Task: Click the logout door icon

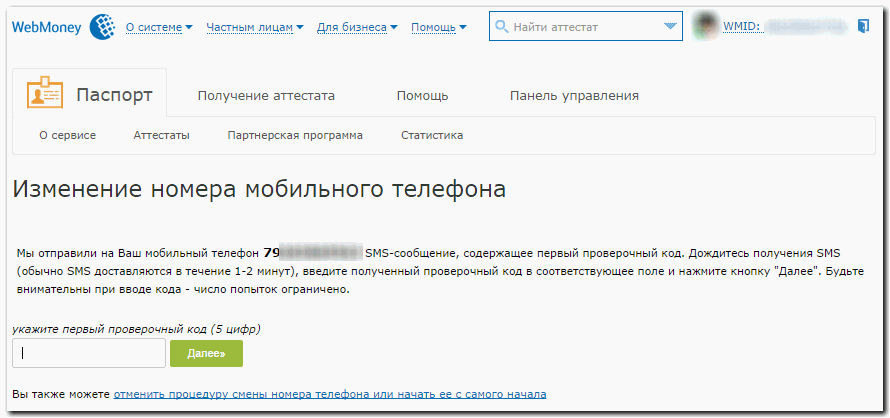Action: pyautogui.click(x=865, y=27)
